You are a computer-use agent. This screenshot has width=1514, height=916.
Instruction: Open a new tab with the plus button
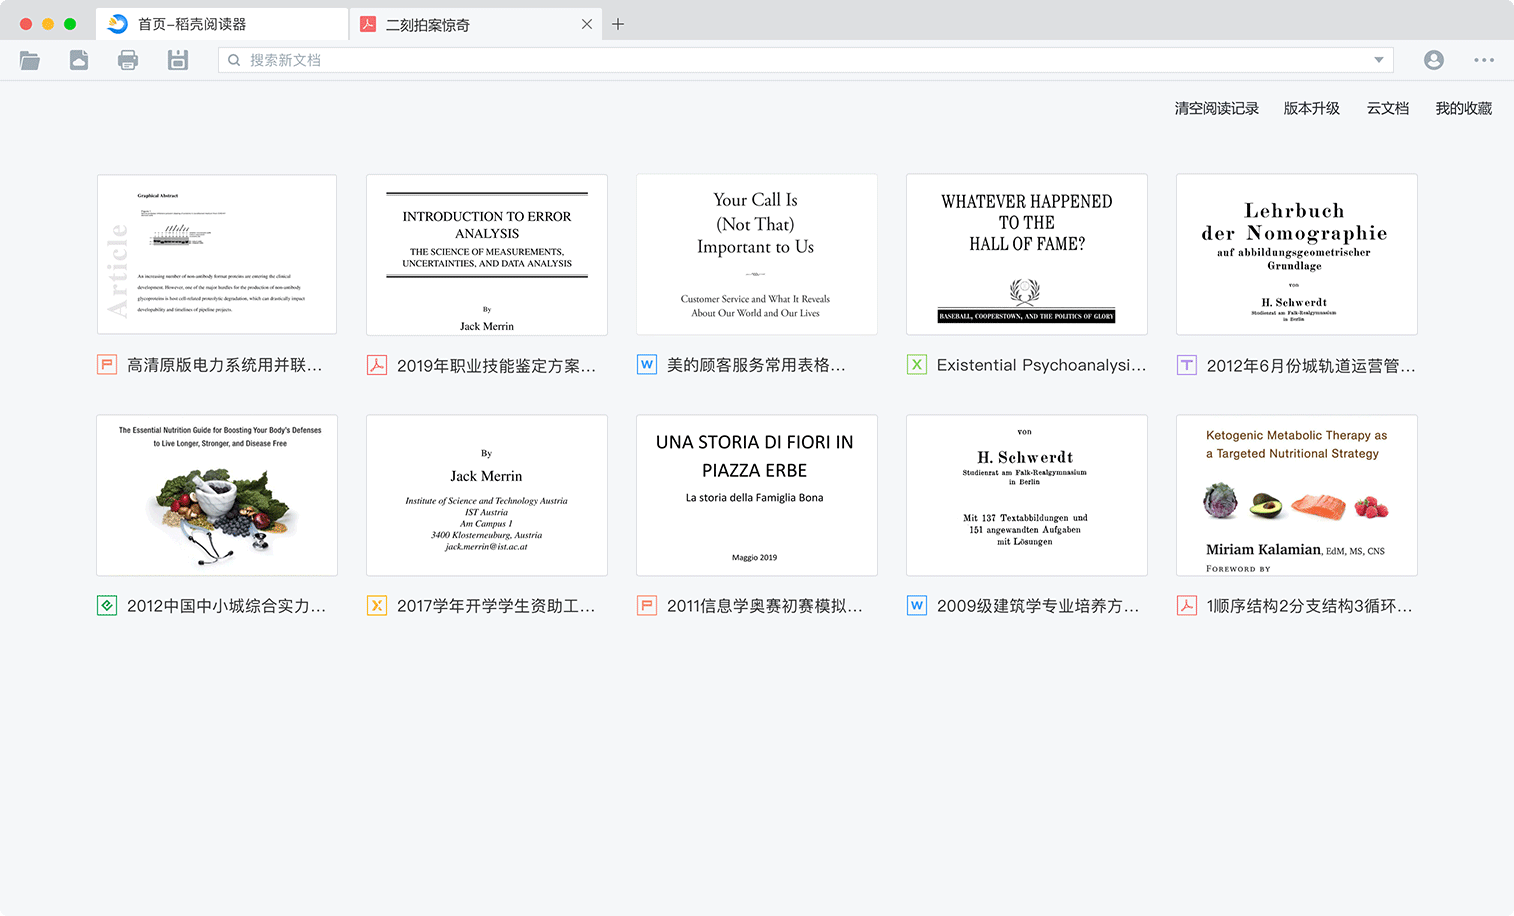click(x=618, y=23)
